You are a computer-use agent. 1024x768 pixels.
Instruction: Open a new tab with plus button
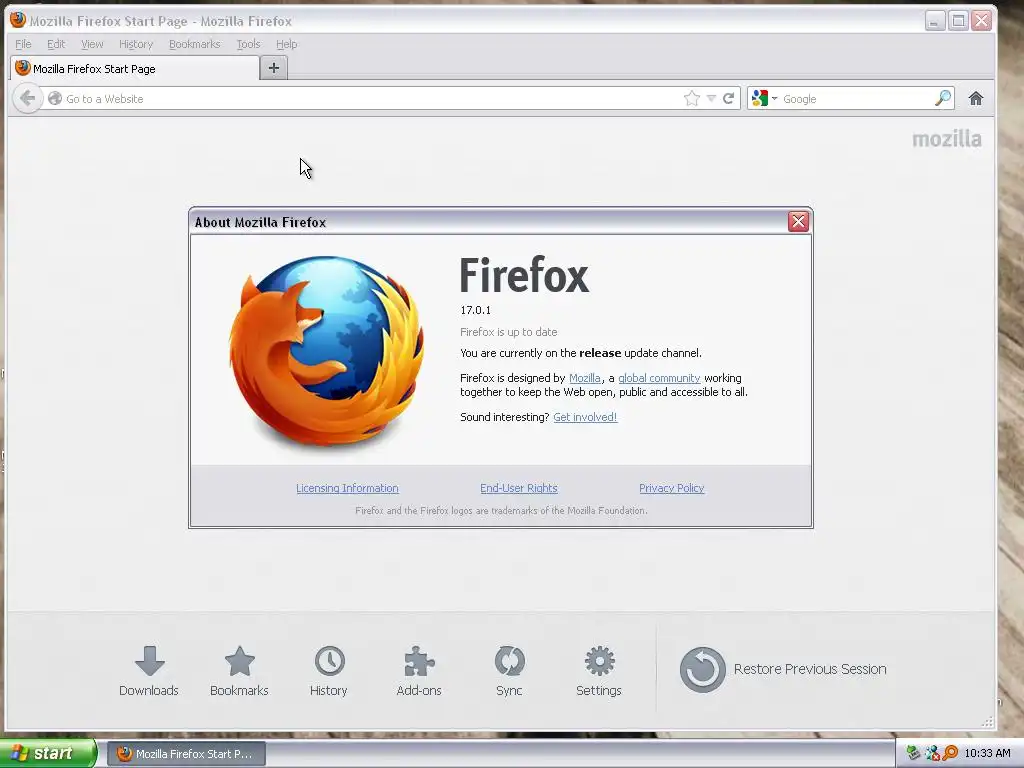(274, 68)
